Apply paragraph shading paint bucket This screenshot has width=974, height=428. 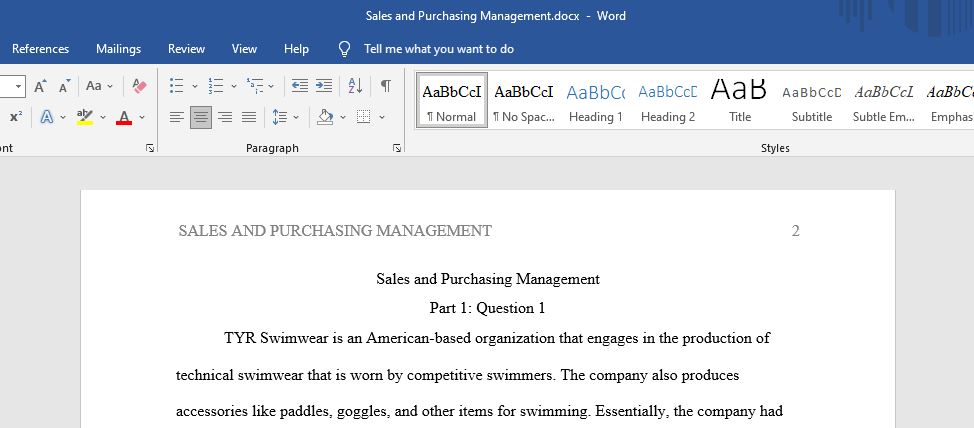pyautogui.click(x=325, y=117)
